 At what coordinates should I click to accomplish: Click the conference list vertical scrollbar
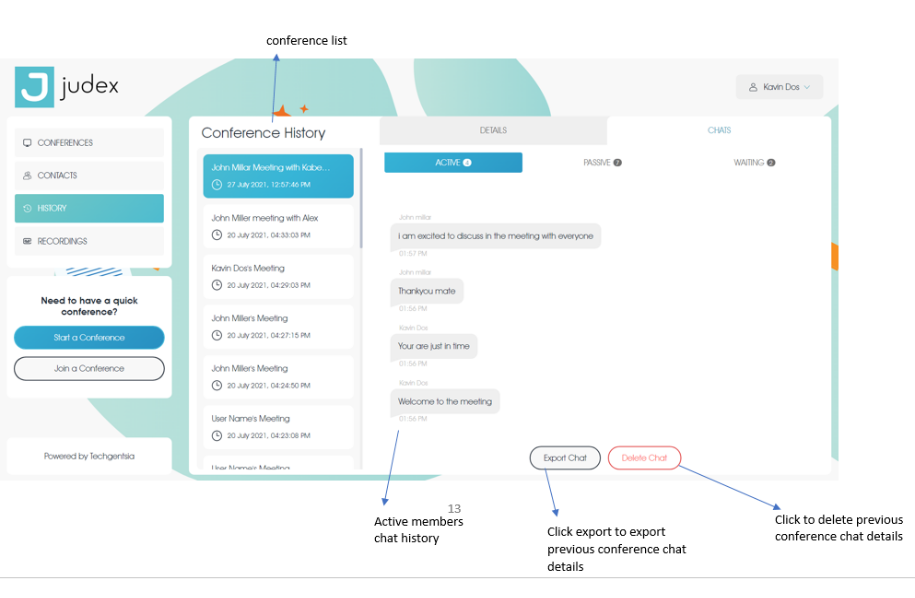pos(361,200)
